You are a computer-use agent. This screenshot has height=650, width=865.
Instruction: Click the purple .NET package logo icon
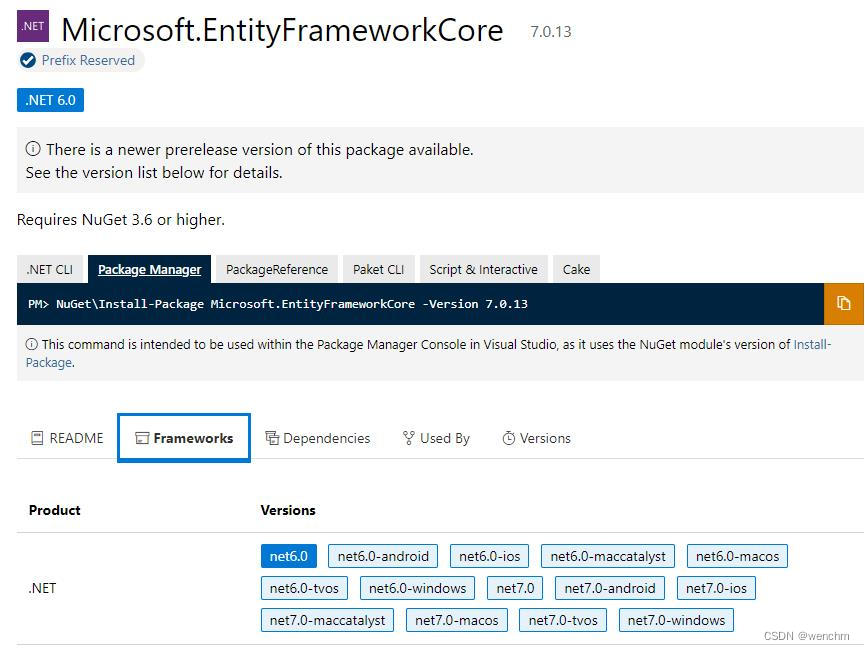[x=33, y=26]
